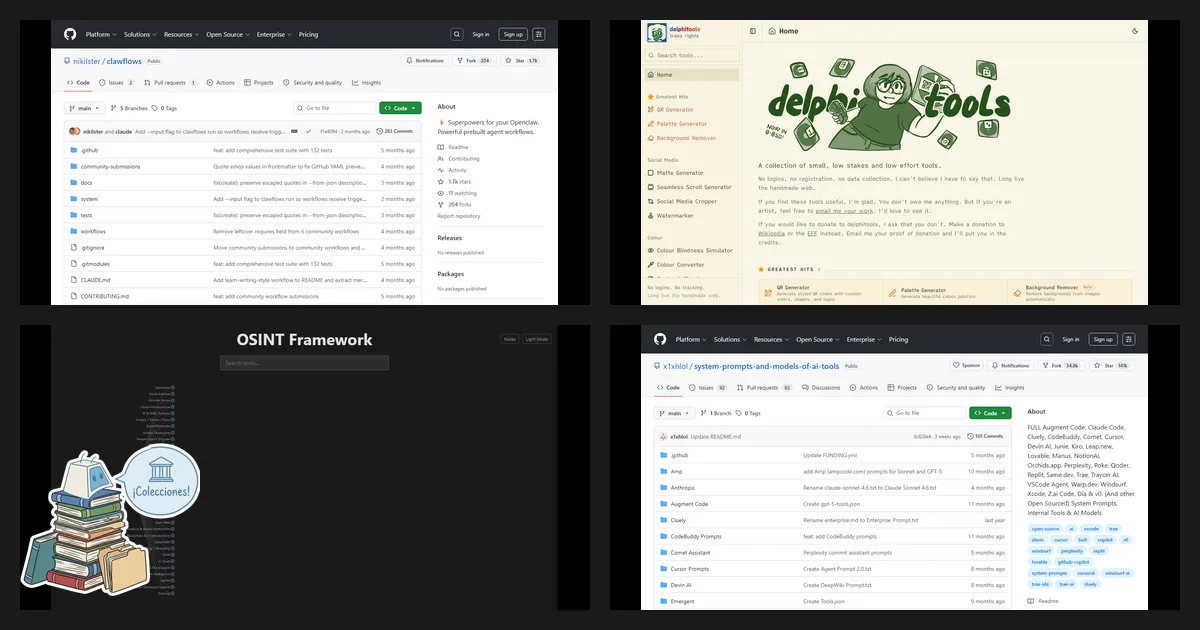The height and width of the screenshot is (630, 1200).
Task: Click search icon in clawflows GitHub header
Action: [457, 34]
